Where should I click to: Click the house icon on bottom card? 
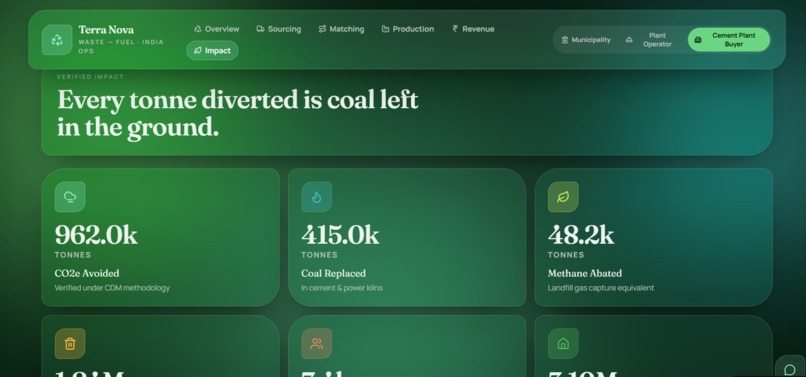click(563, 344)
